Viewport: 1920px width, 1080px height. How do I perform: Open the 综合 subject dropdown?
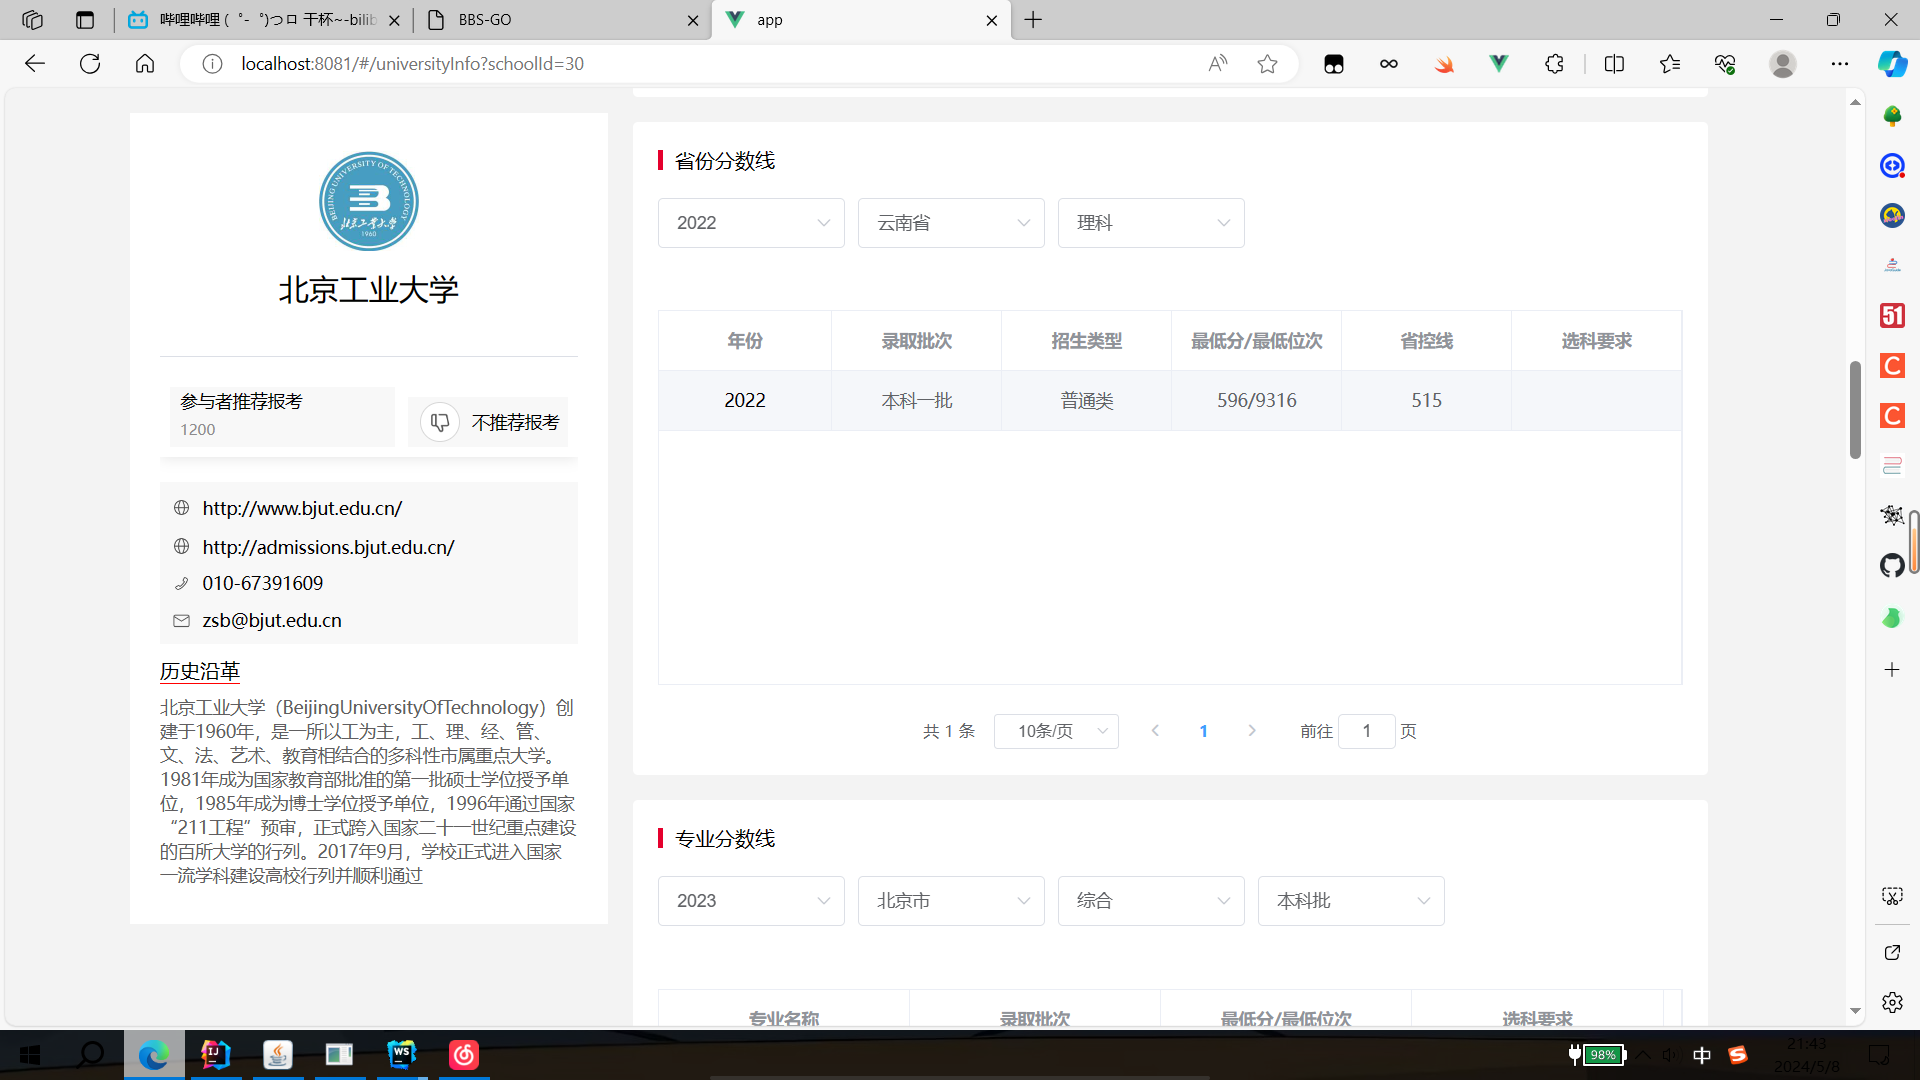click(x=1151, y=901)
